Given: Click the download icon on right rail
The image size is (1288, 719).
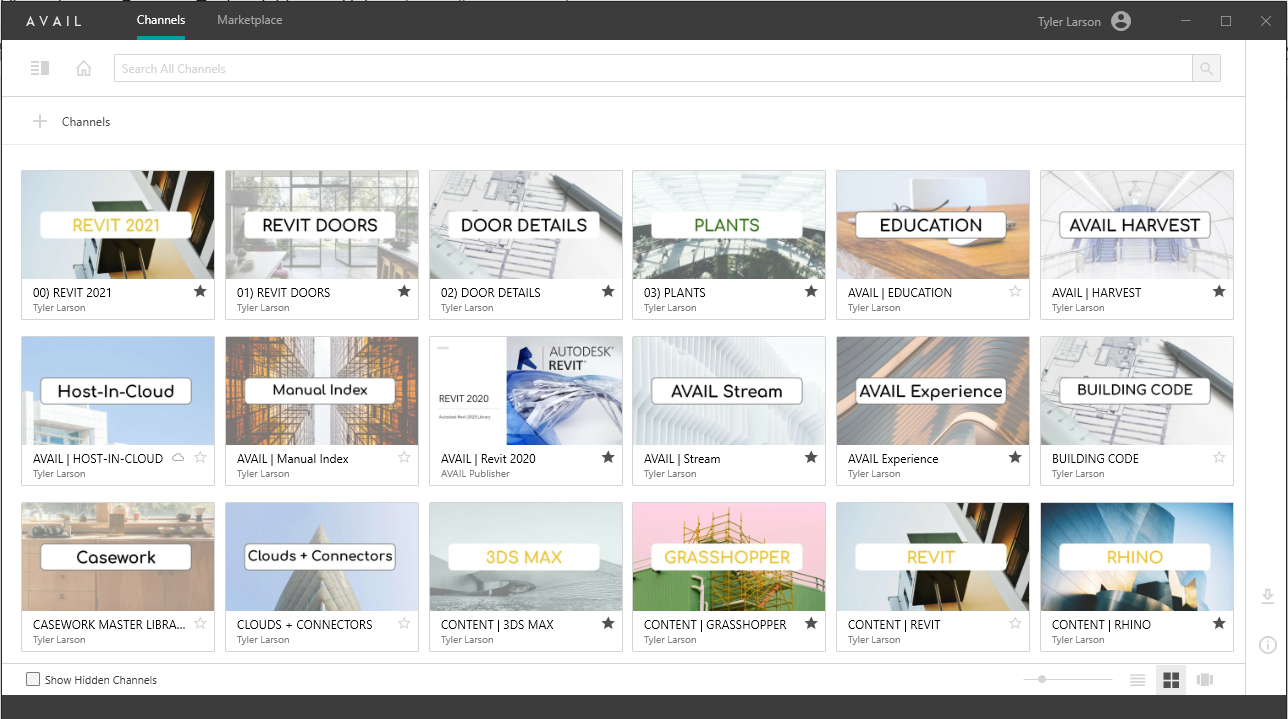Looking at the screenshot, I should [x=1267, y=597].
